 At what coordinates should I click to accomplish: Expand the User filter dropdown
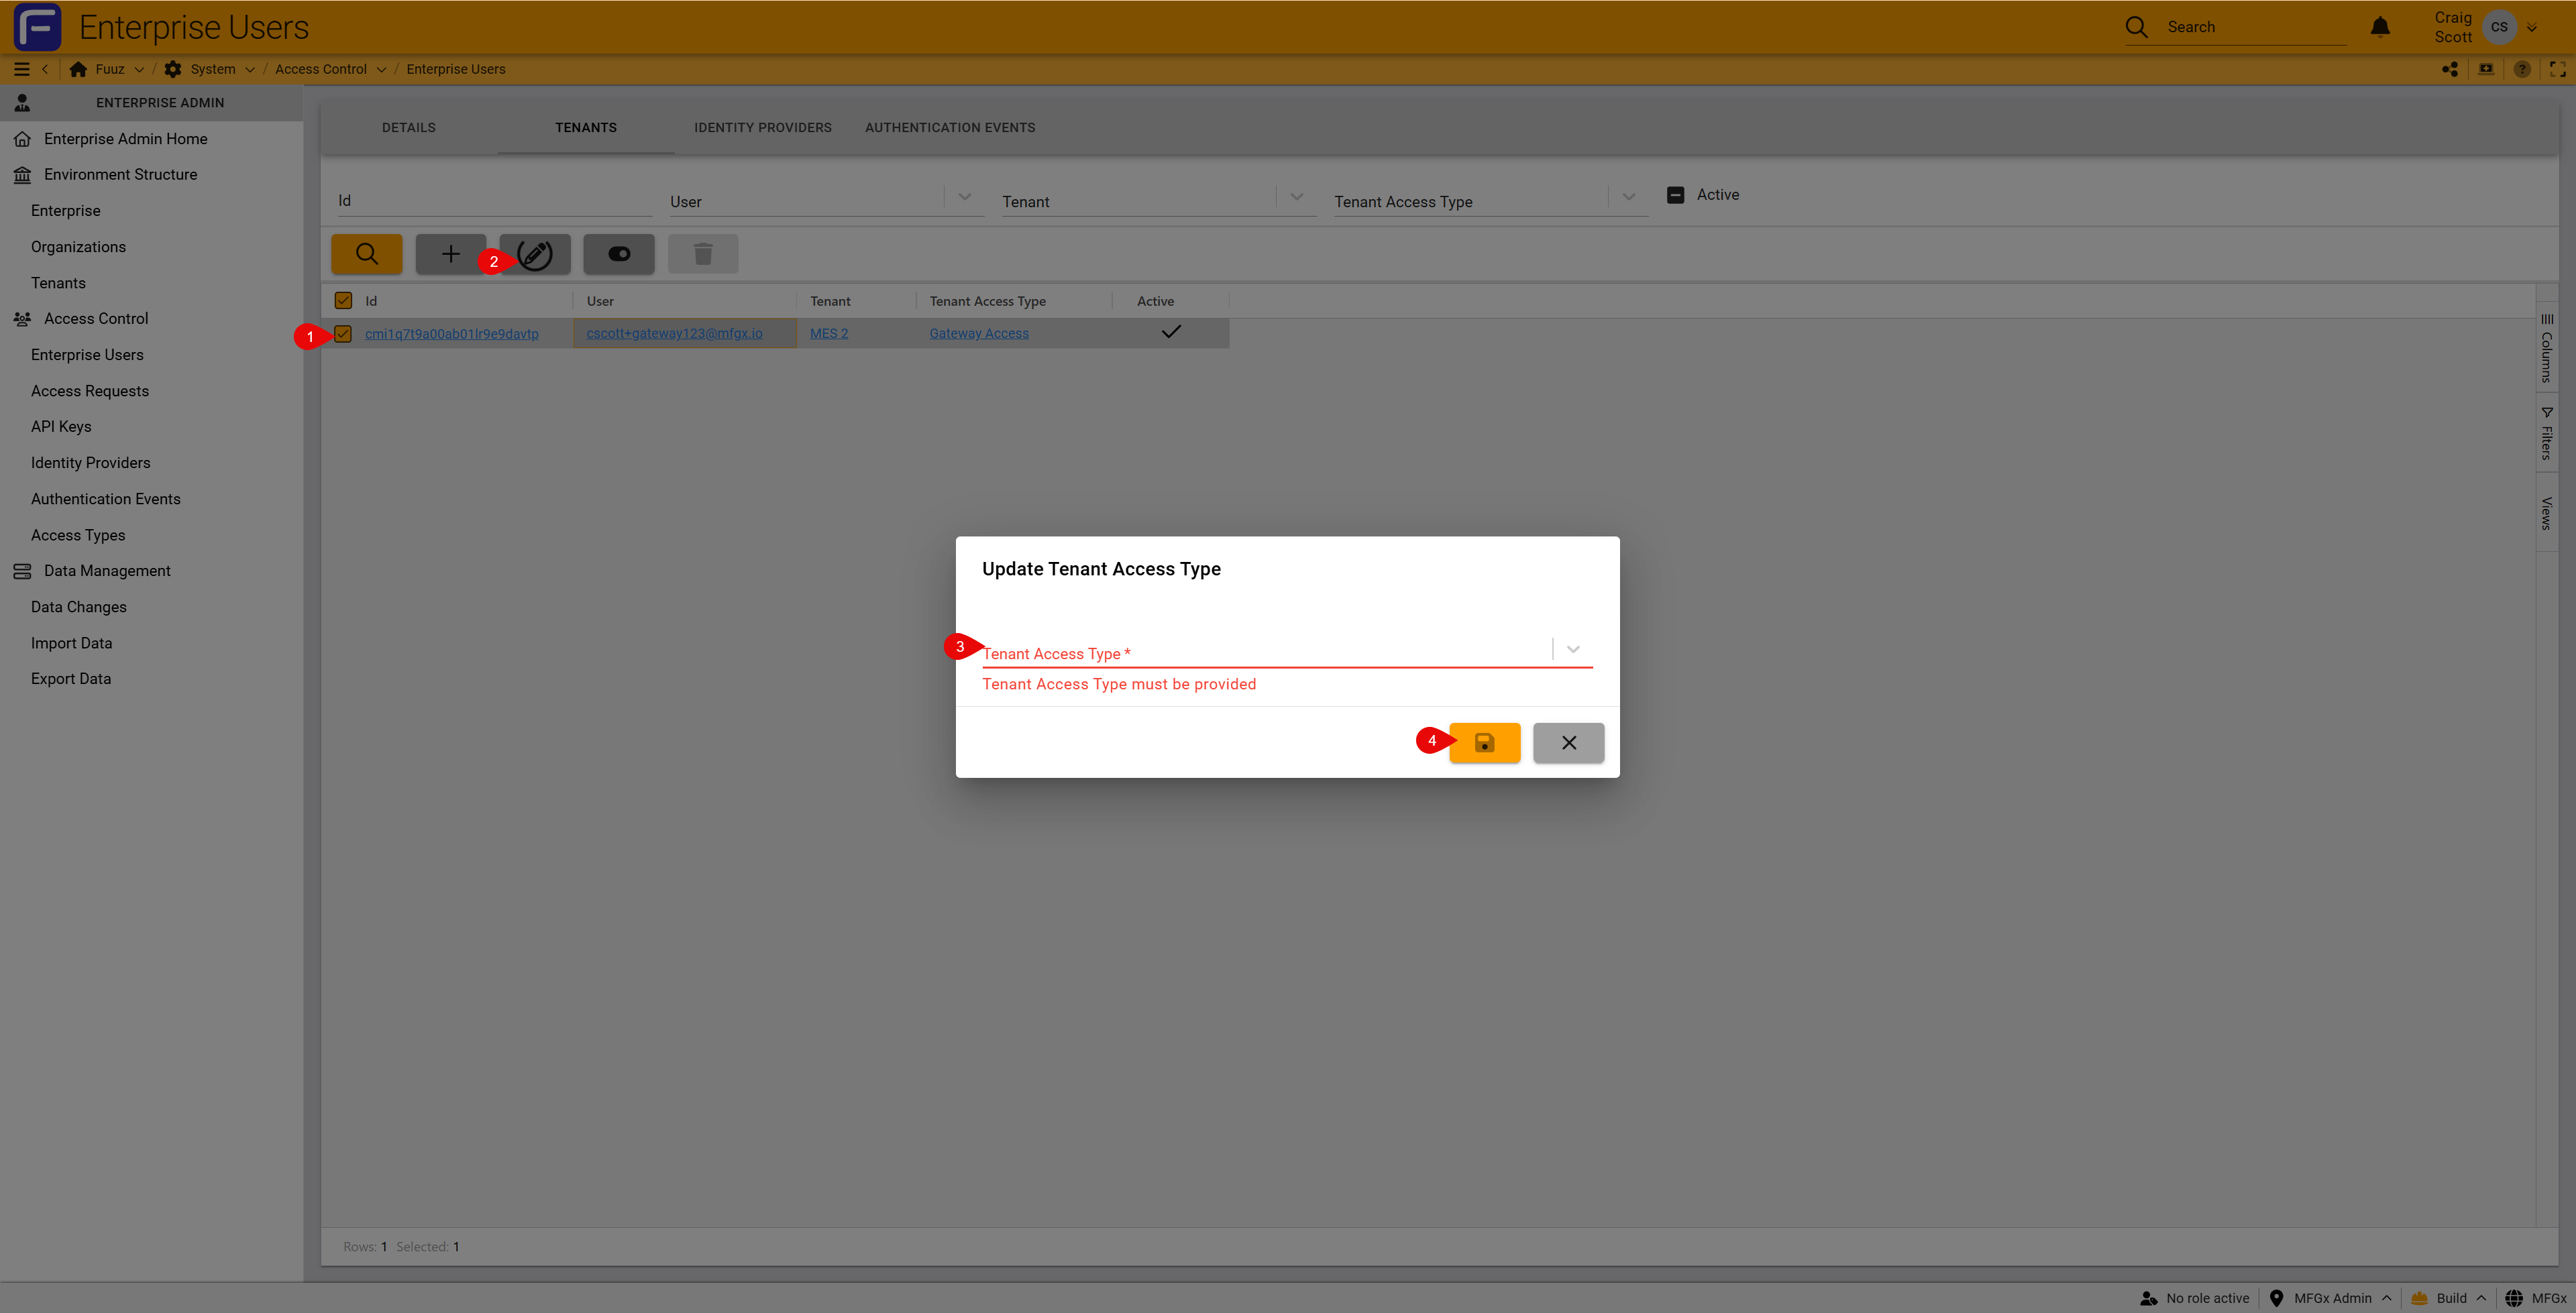tap(964, 197)
